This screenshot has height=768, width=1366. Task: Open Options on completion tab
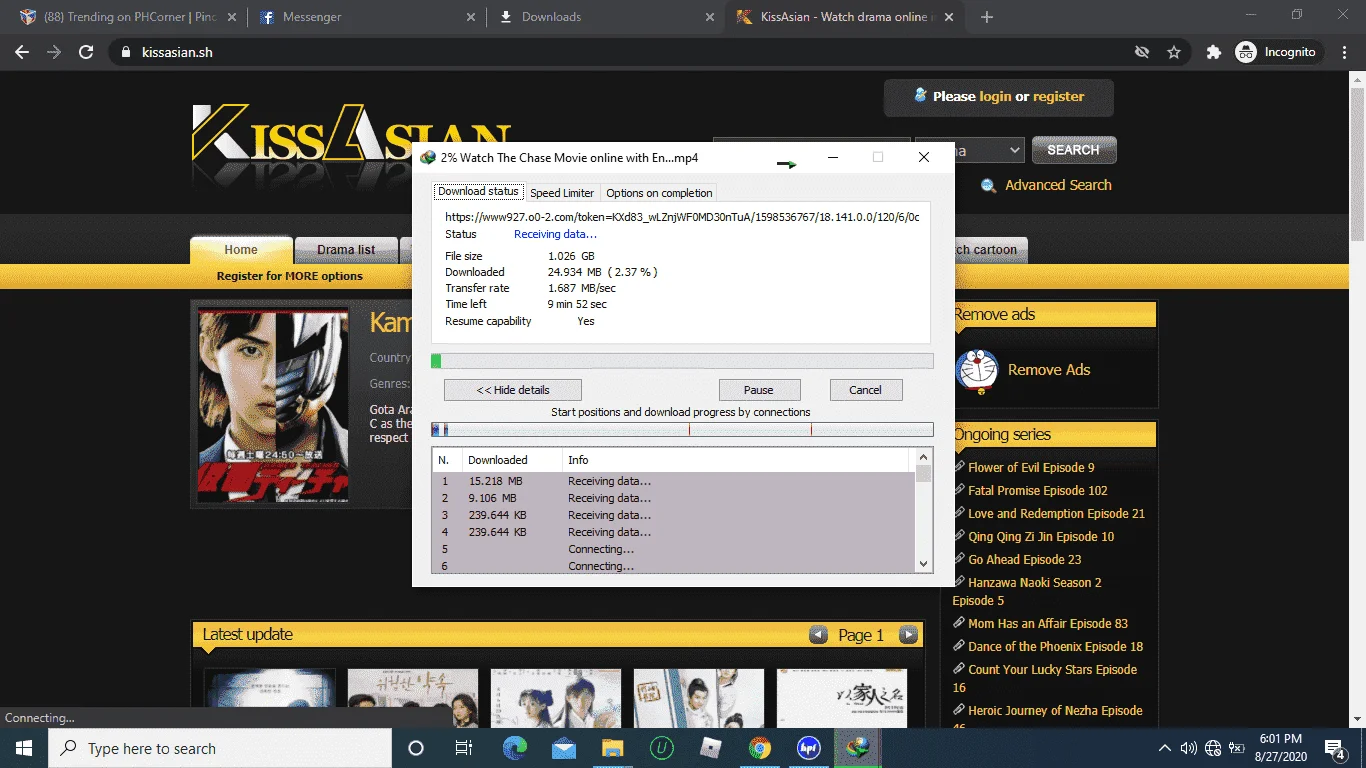[659, 193]
